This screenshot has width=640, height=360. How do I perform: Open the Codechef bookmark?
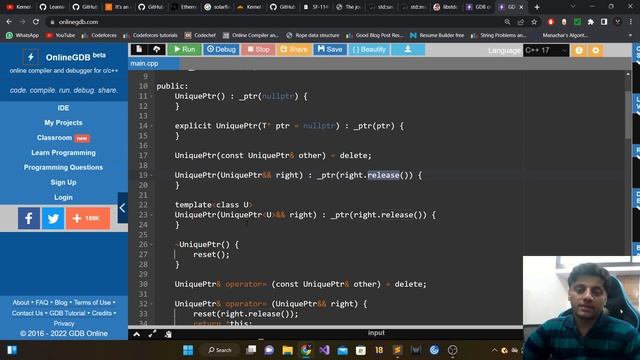pyautogui.click(x=200, y=36)
